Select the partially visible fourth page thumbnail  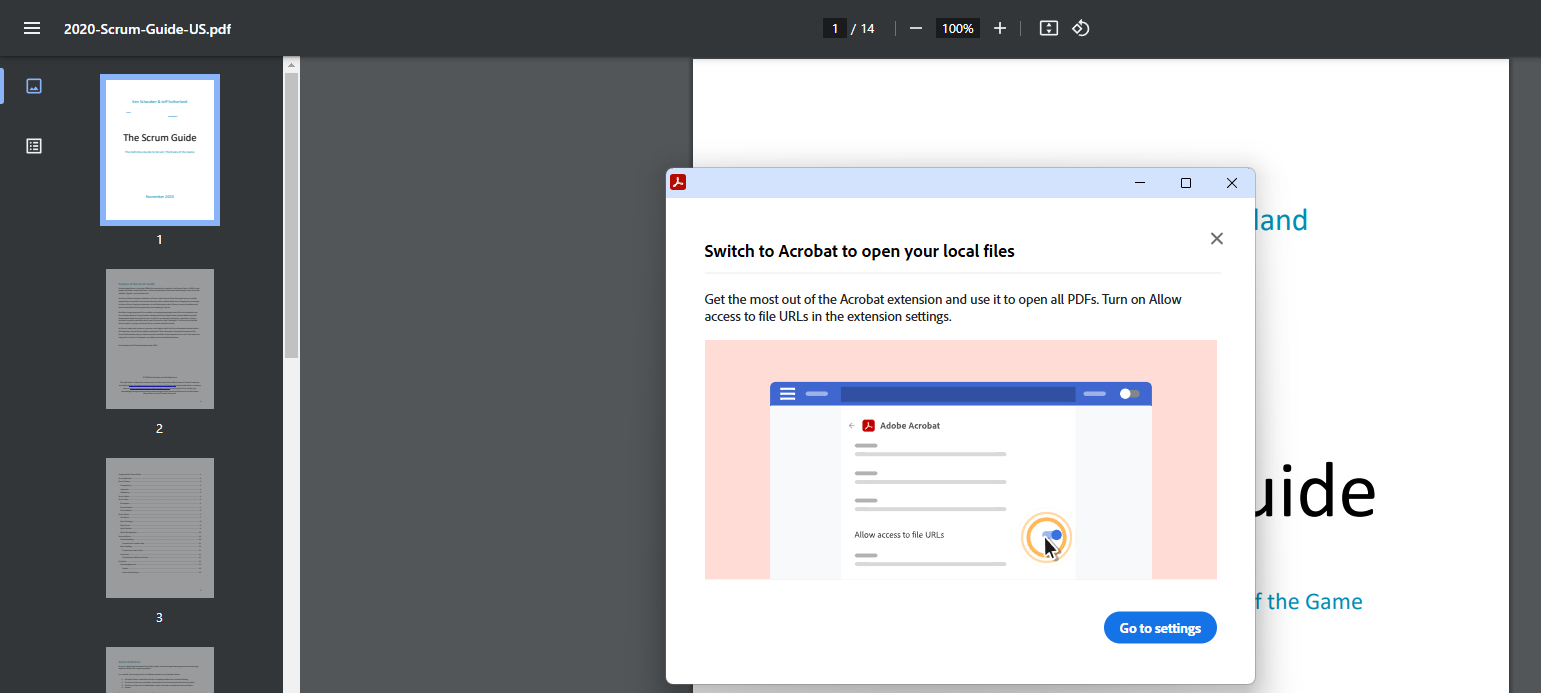coord(160,669)
